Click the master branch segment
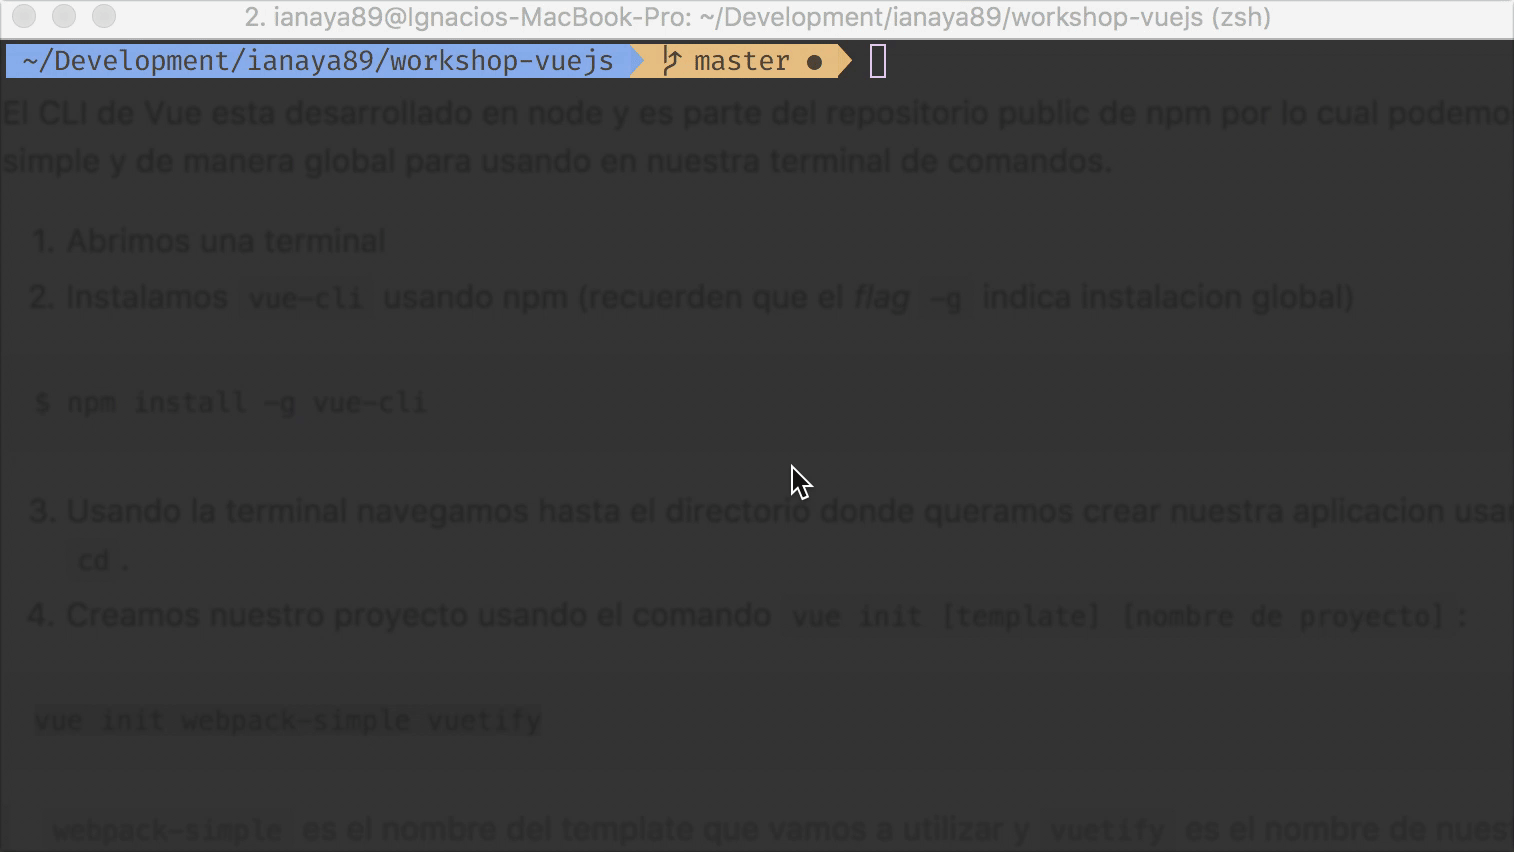This screenshot has height=852, width=1514. 742,61
